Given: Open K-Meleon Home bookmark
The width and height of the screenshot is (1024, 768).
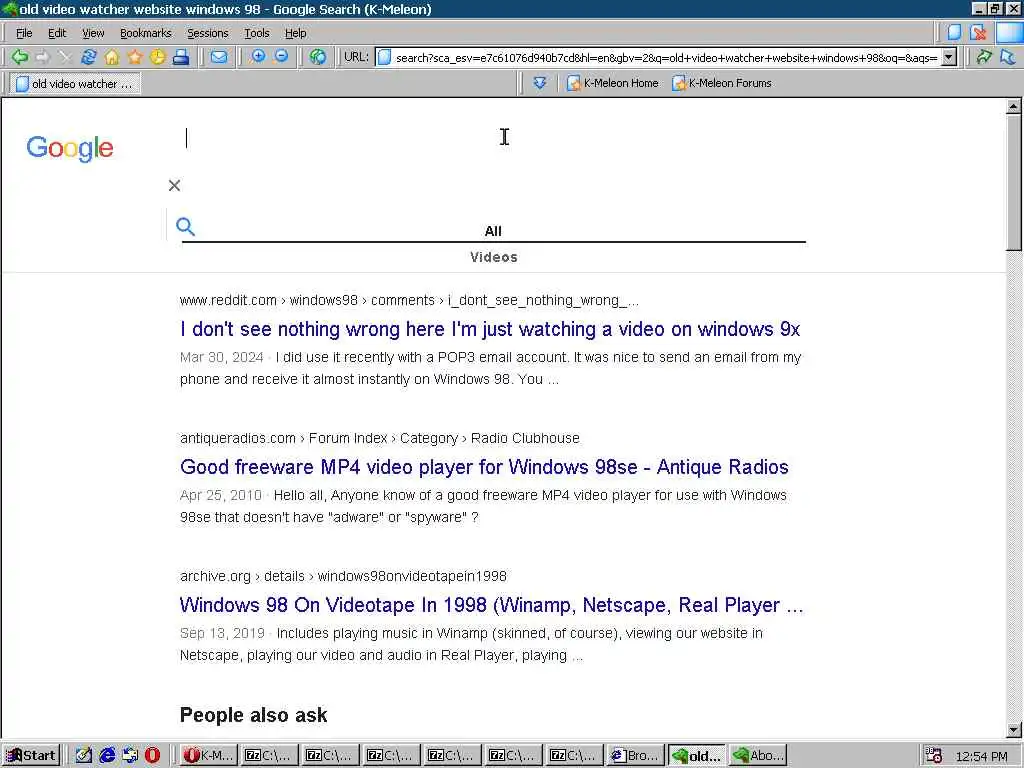Looking at the screenshot, I should [613, 83].
